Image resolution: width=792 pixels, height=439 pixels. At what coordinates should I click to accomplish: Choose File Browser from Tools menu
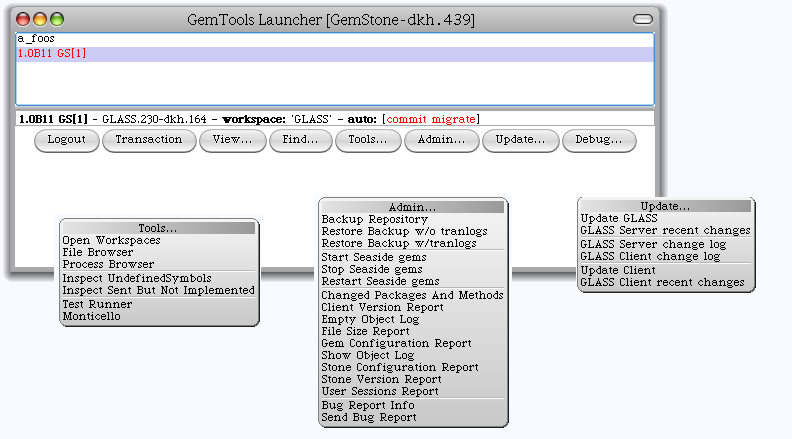[159, 252]
